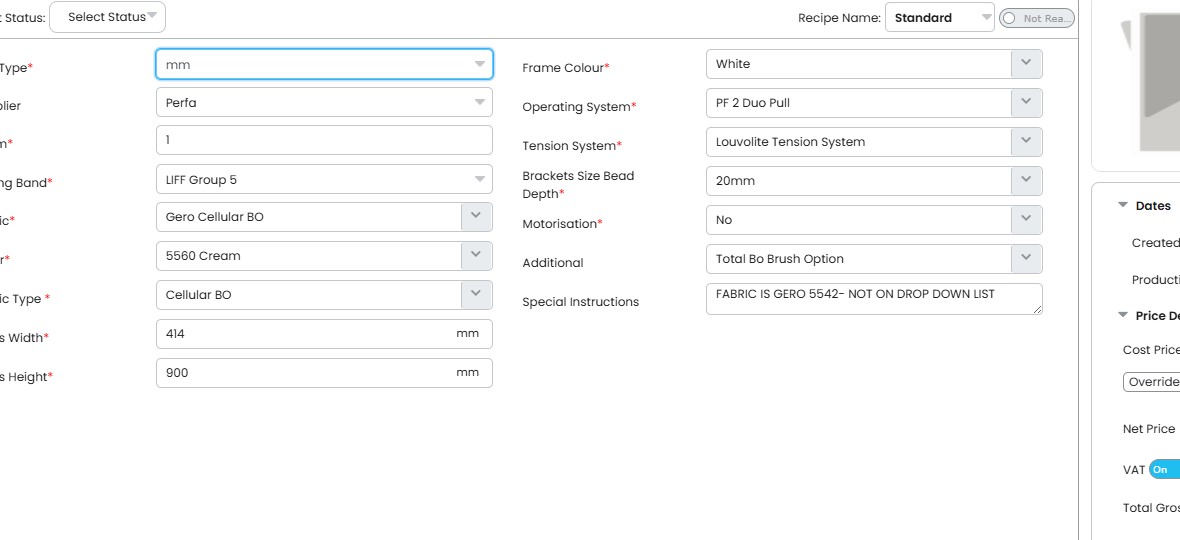Click the Frame Colour White chevron
Viewport: 1180px width, 540px height.
[1026, 64]
